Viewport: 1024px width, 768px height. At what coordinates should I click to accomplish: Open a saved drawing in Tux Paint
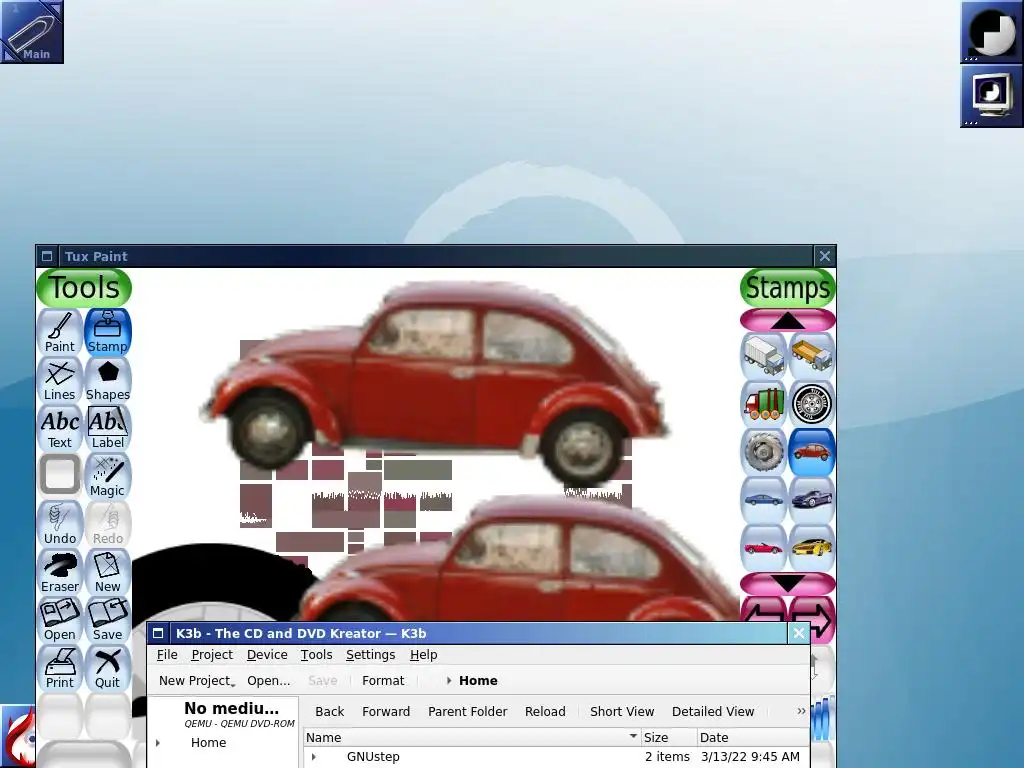pyautogui.click(x=59, y=620)
